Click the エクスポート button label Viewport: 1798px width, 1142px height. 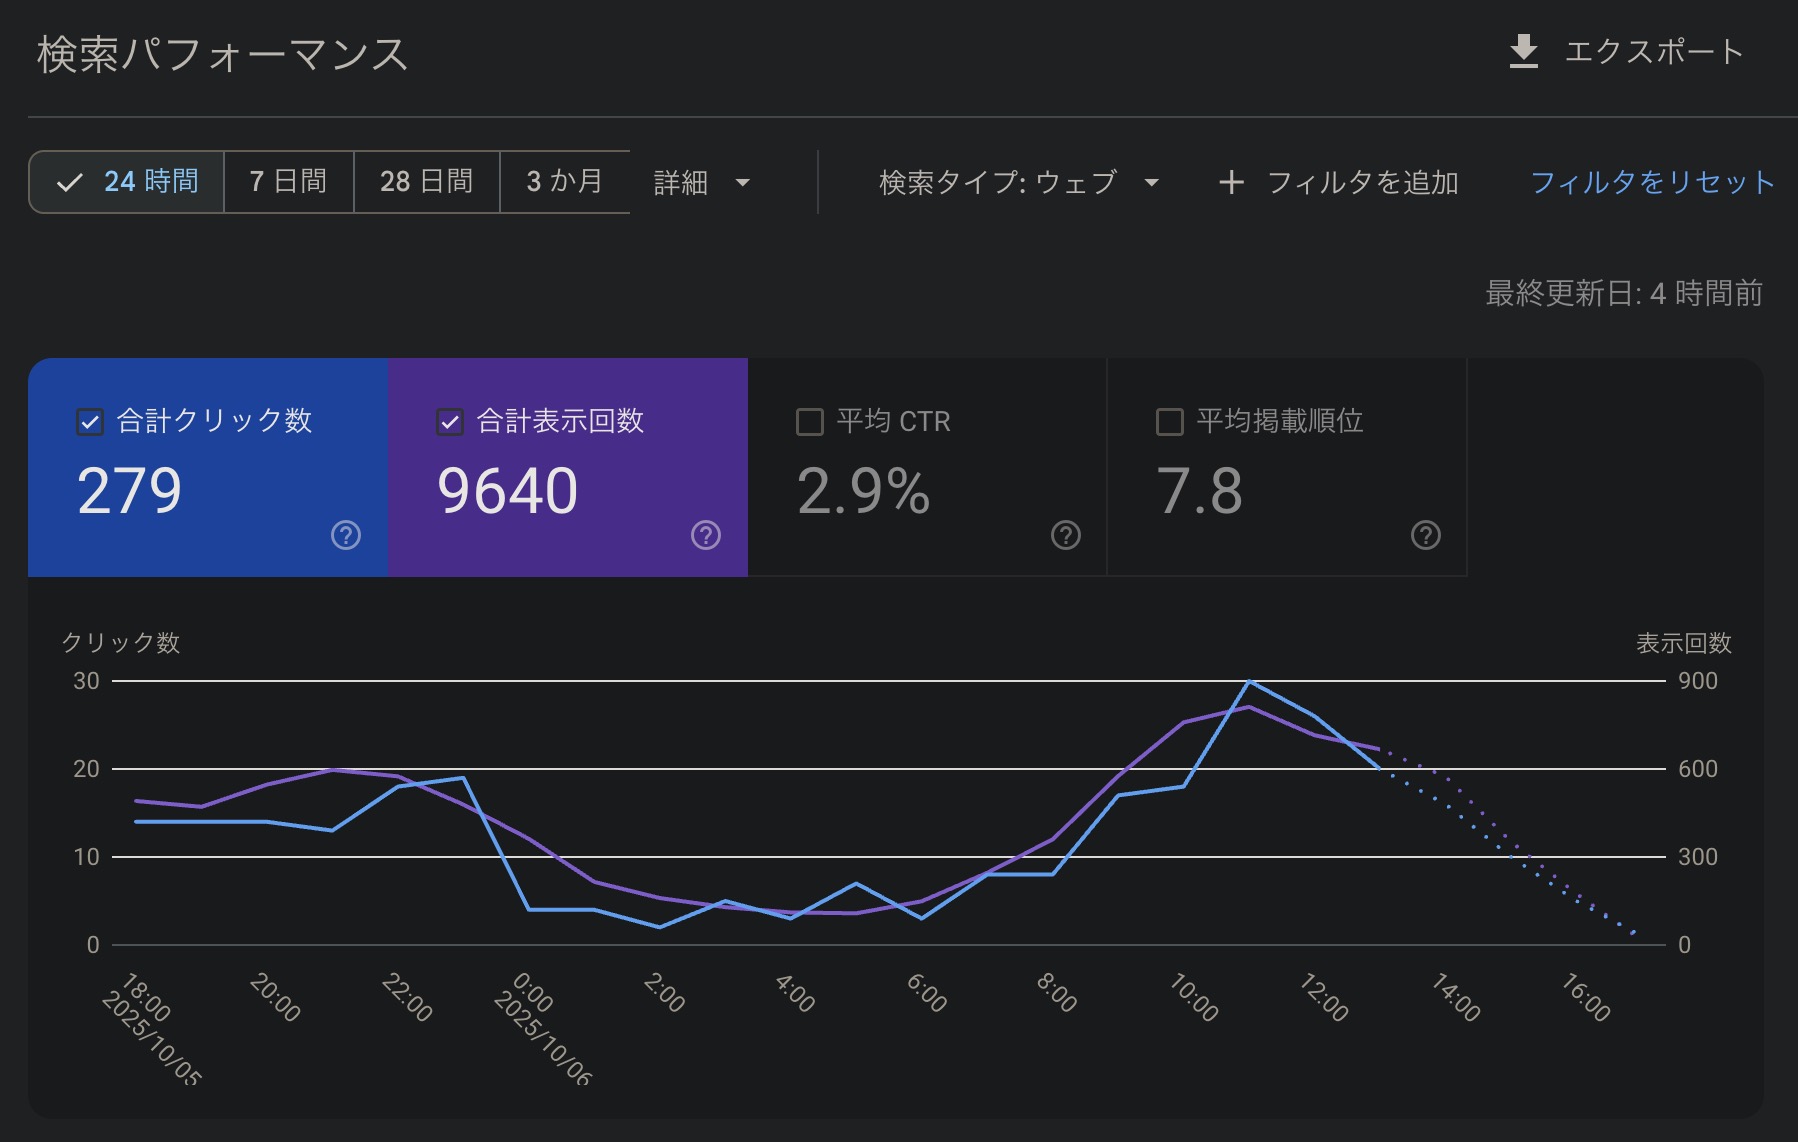click(1654, 52)
